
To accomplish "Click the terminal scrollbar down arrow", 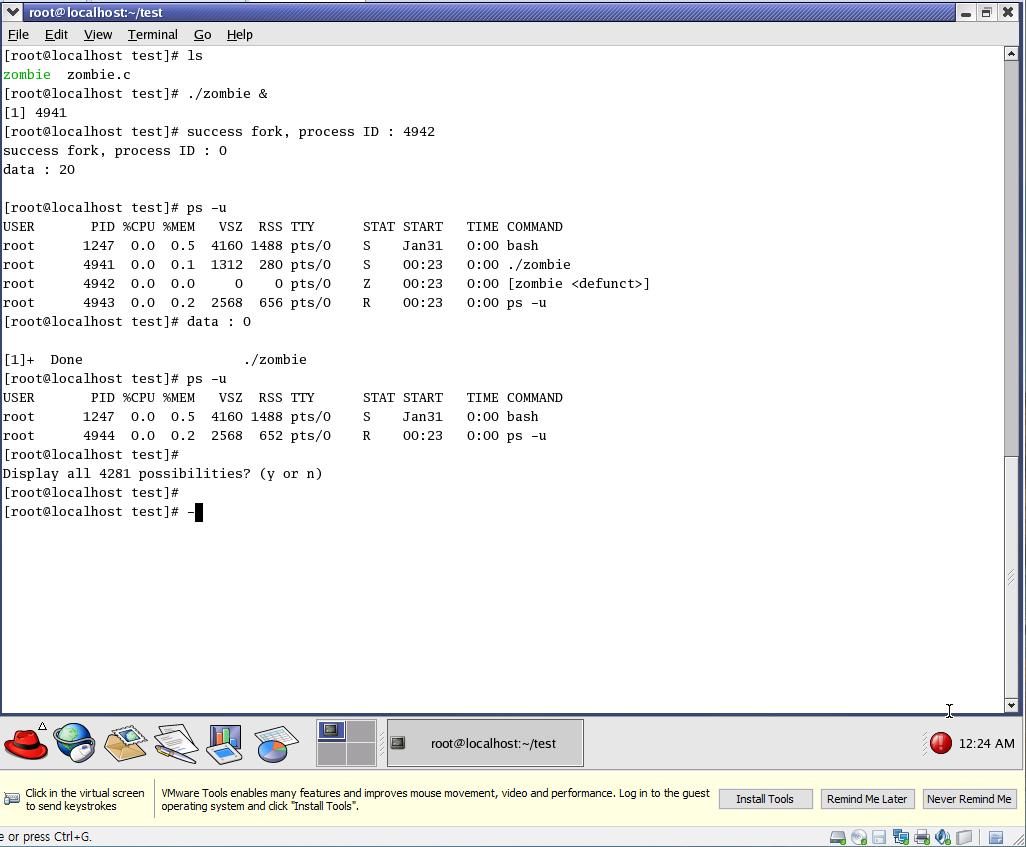I will 1010,705.
